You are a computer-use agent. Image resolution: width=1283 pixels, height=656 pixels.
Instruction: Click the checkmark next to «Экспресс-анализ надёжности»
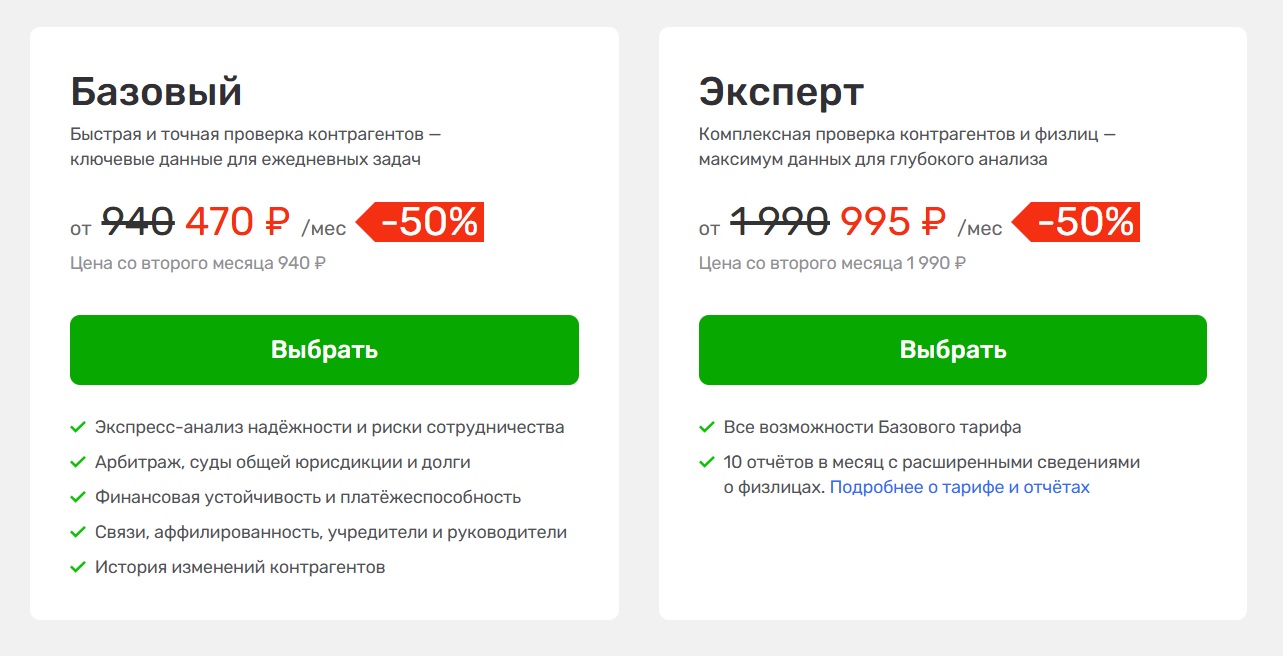[x=78, y=426]
